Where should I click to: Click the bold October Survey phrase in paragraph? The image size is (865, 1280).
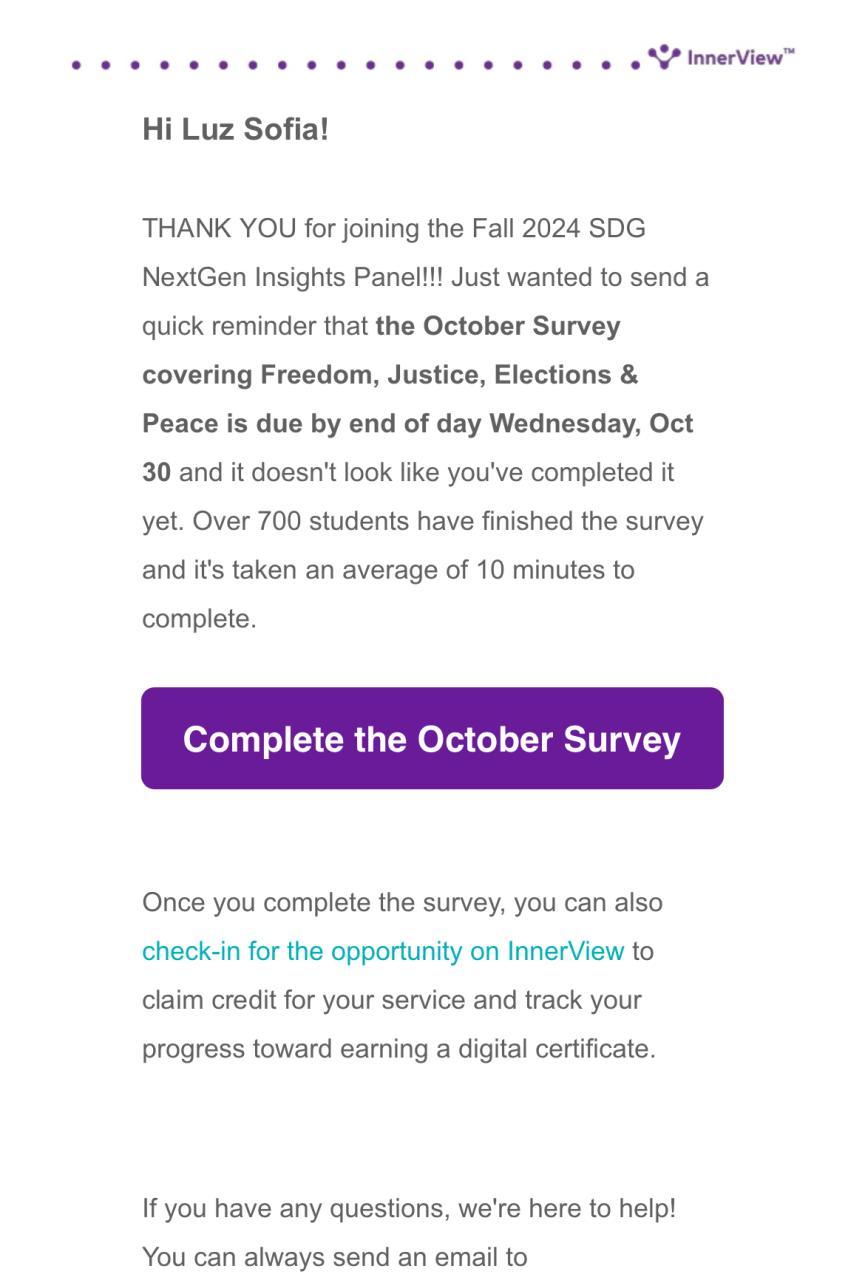(x=521, y=326)
